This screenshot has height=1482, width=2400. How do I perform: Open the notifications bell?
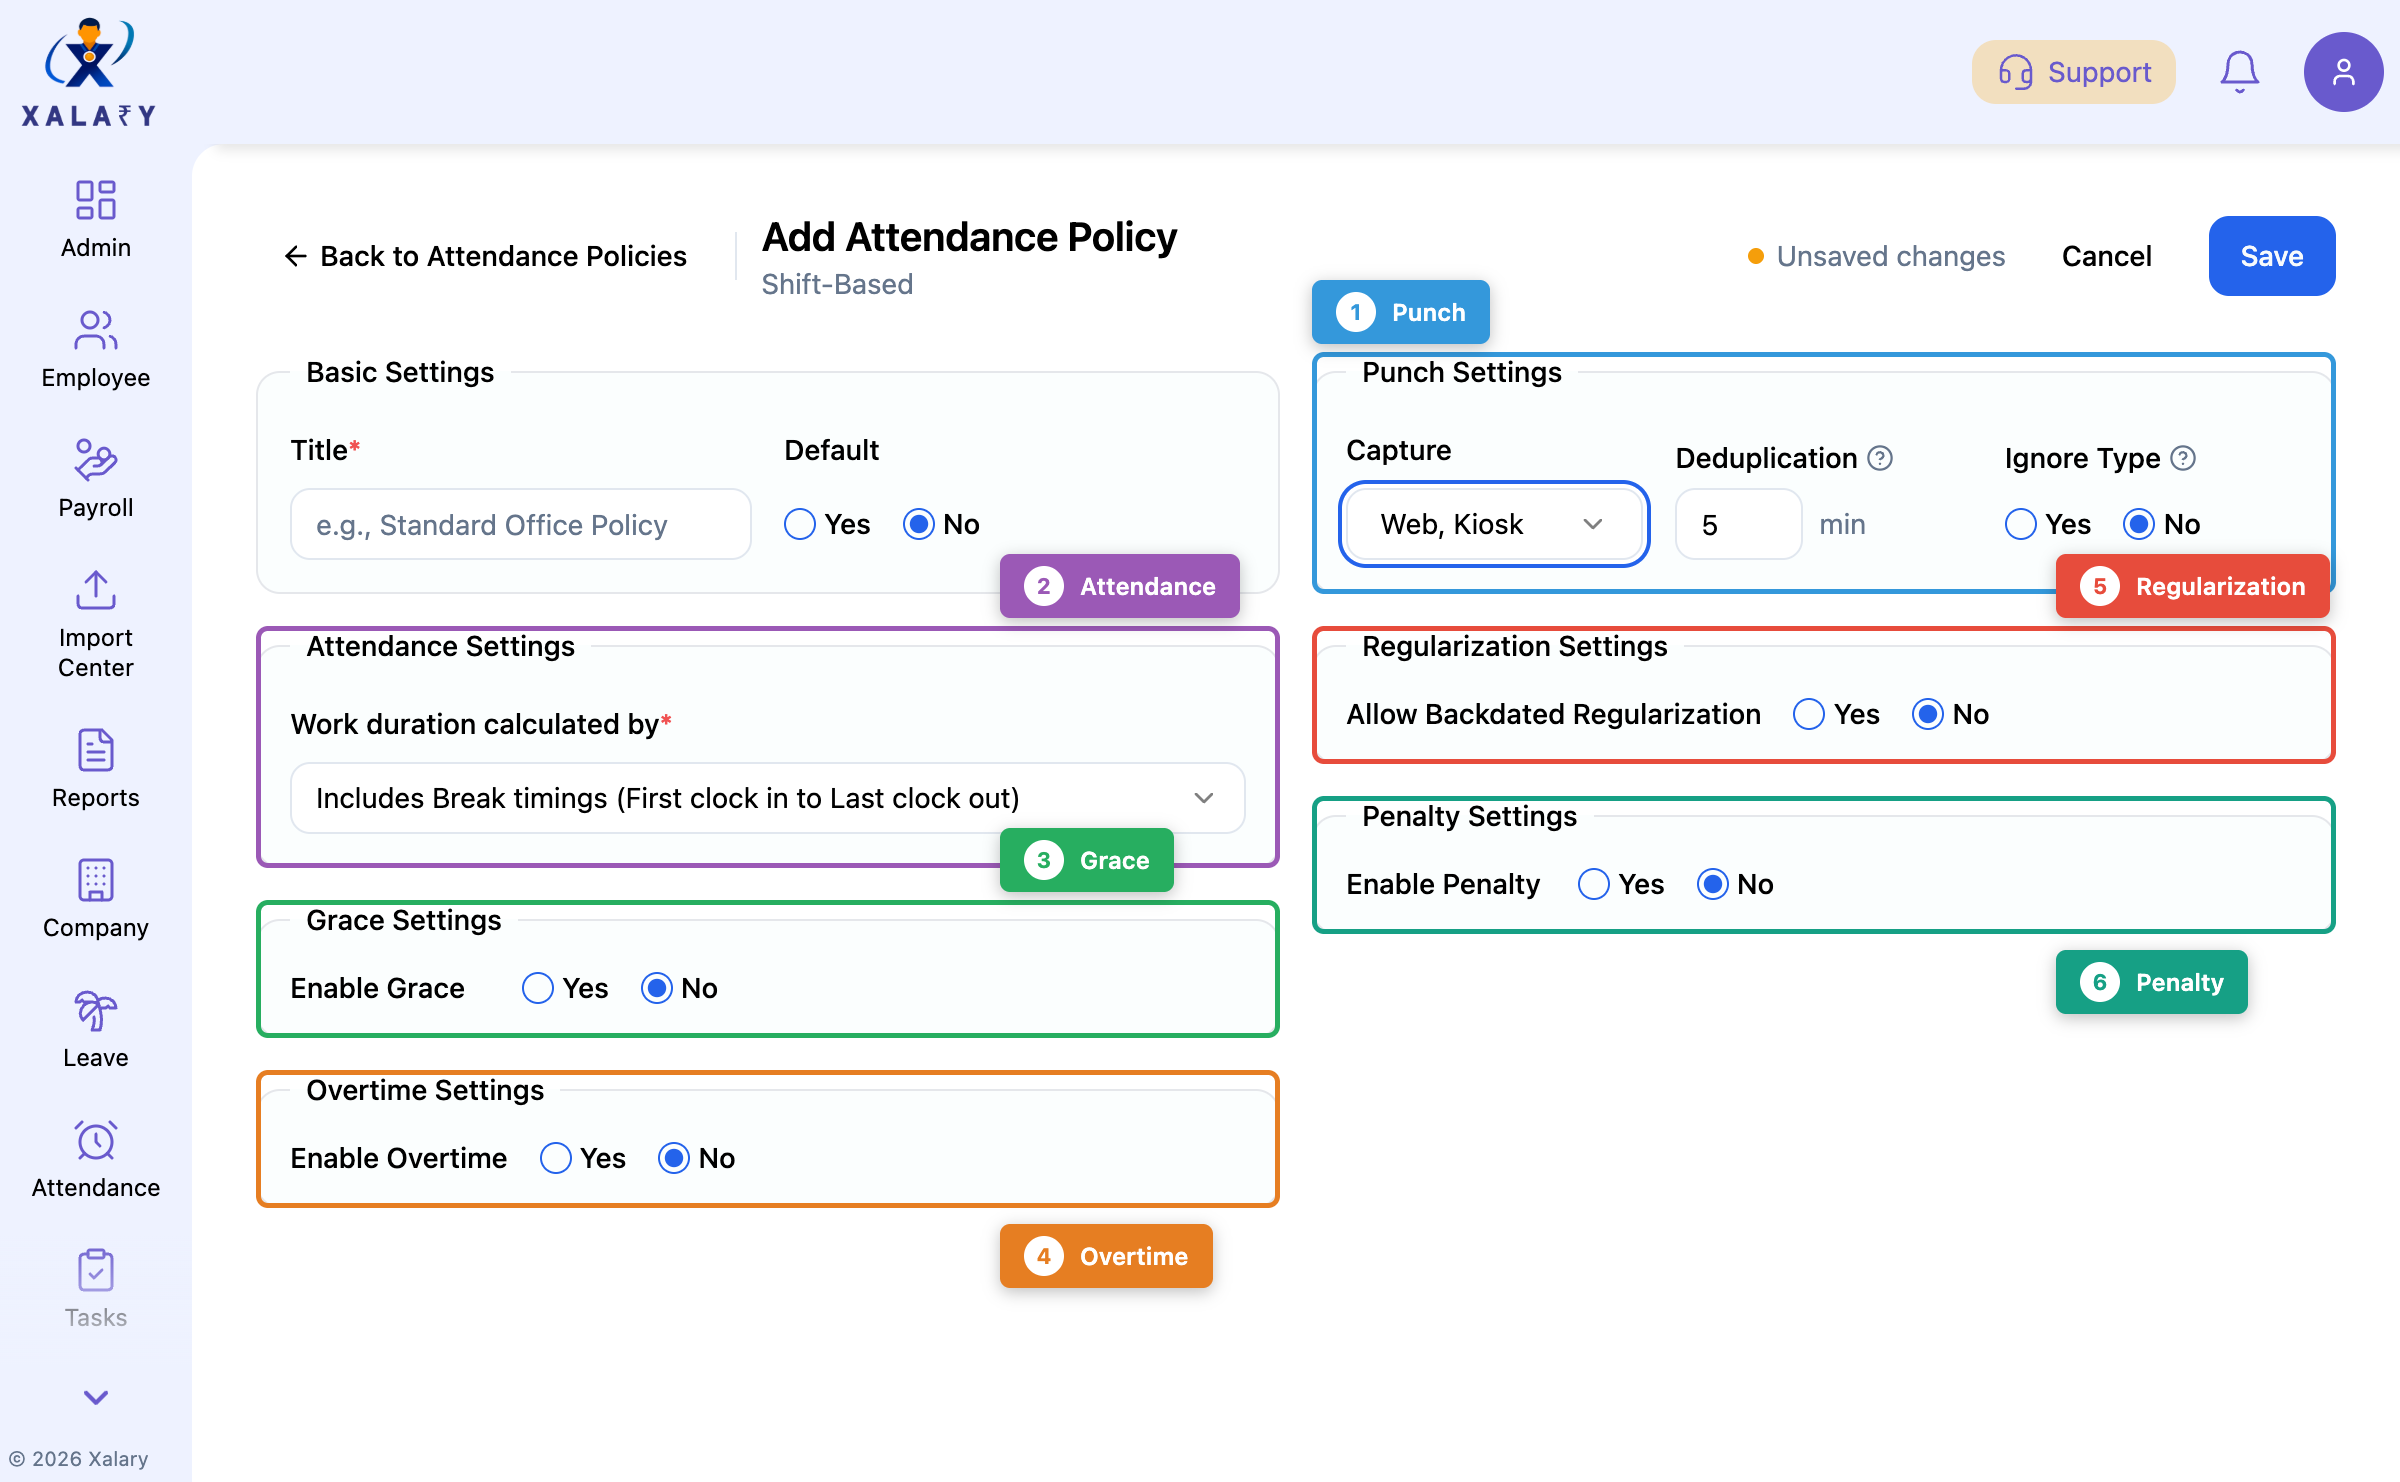coord(2239,71)
